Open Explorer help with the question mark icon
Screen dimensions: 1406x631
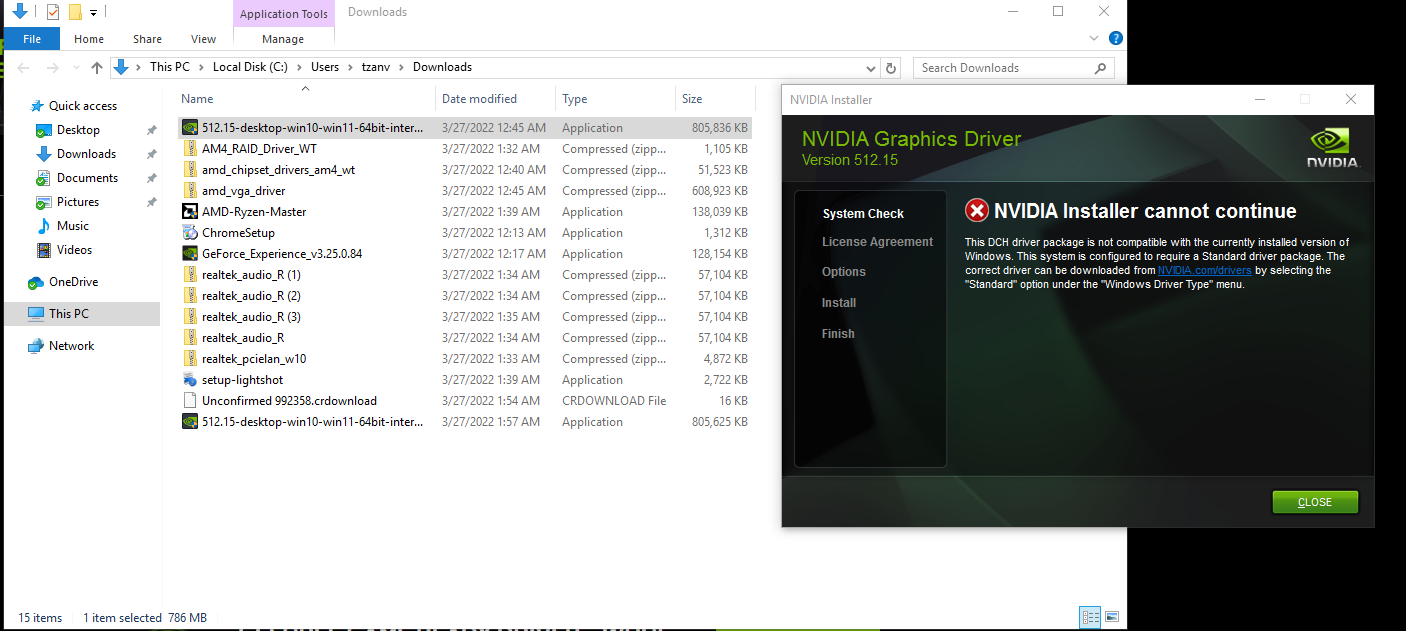point(1115,38)
